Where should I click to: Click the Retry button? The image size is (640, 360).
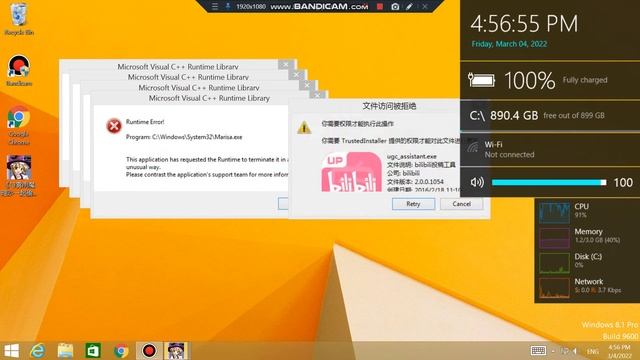413,204
